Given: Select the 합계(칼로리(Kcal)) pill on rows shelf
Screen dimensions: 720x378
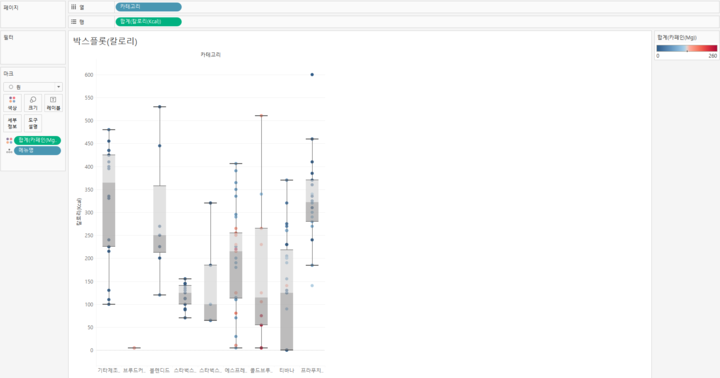Looking at the screenshot, I should [148, 22].
